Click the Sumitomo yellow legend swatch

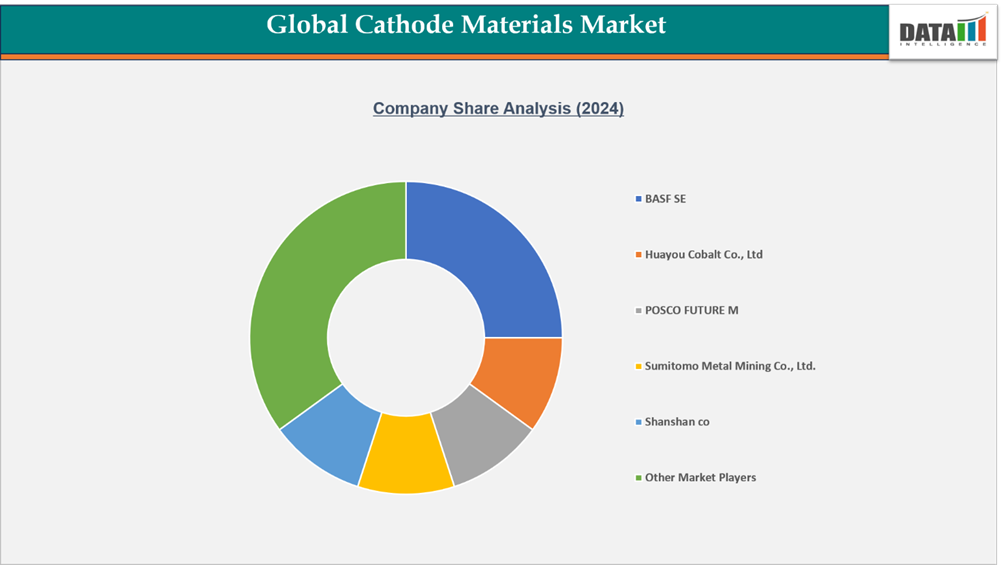pos(638,366)
